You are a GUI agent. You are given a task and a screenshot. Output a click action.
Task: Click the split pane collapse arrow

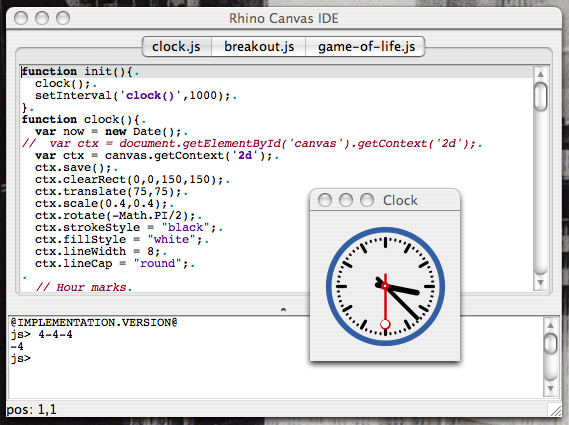(x=283, y=310)
